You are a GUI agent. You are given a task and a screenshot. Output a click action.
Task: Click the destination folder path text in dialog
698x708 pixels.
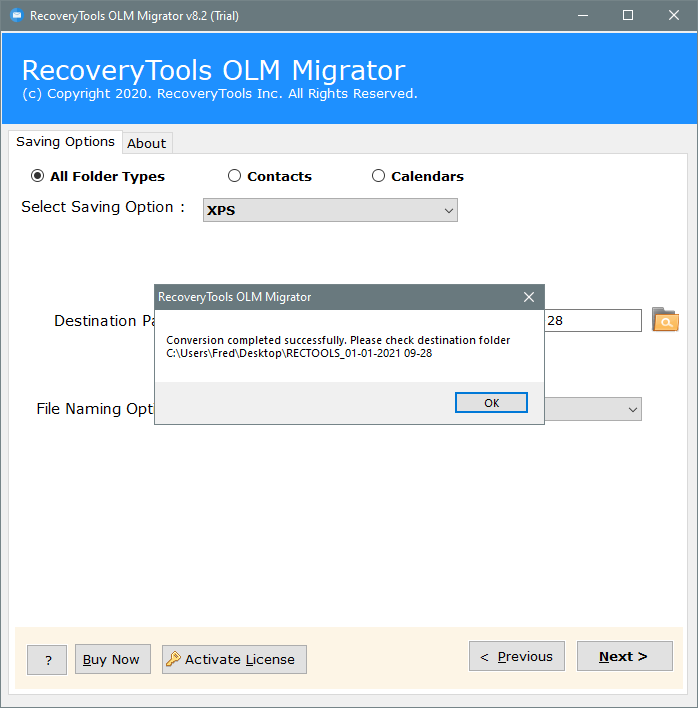point(299,353)
